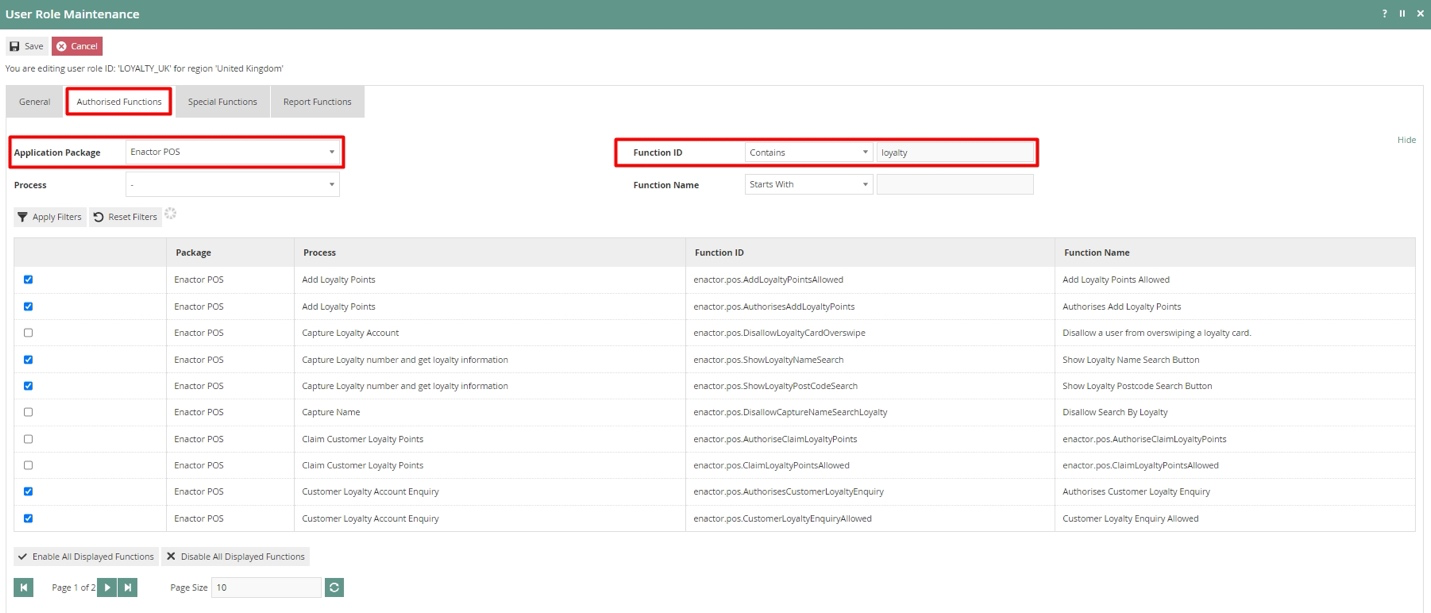Image resolution: width=1431 pixels, height=613 pixels.
Task: Open the General tab
Action: (x=34, y=101)
